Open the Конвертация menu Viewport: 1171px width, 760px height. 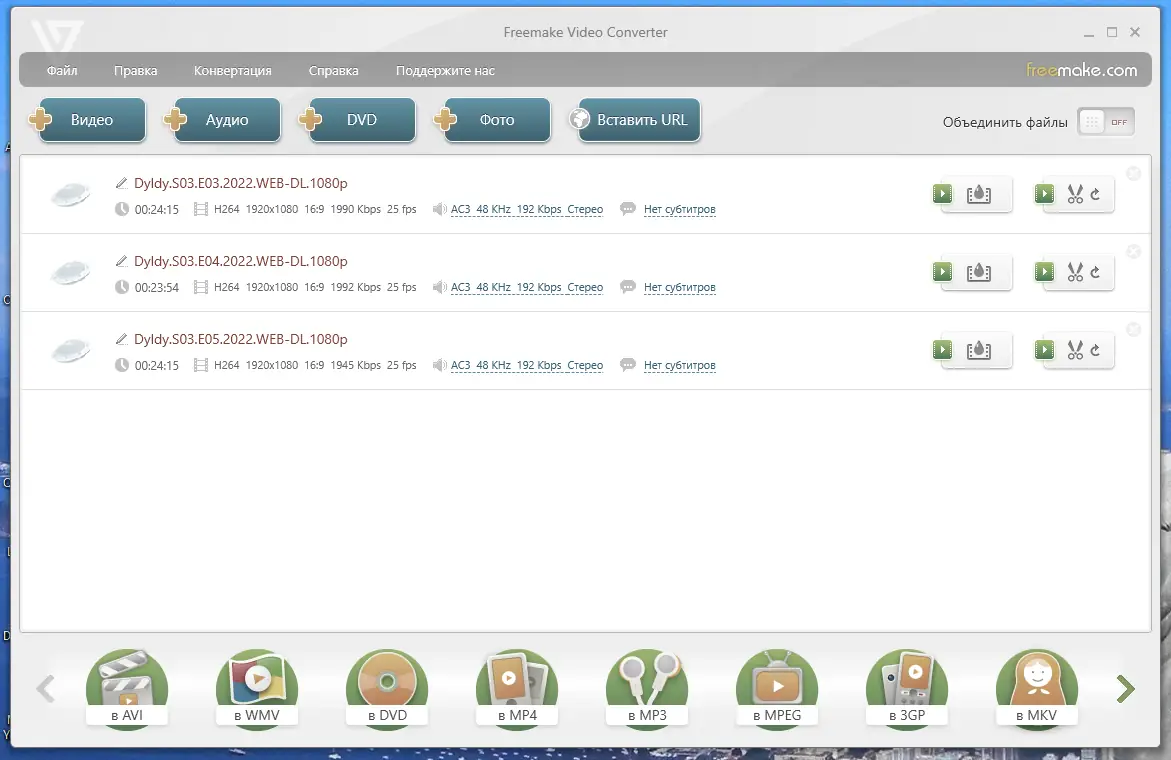(232, 70)
